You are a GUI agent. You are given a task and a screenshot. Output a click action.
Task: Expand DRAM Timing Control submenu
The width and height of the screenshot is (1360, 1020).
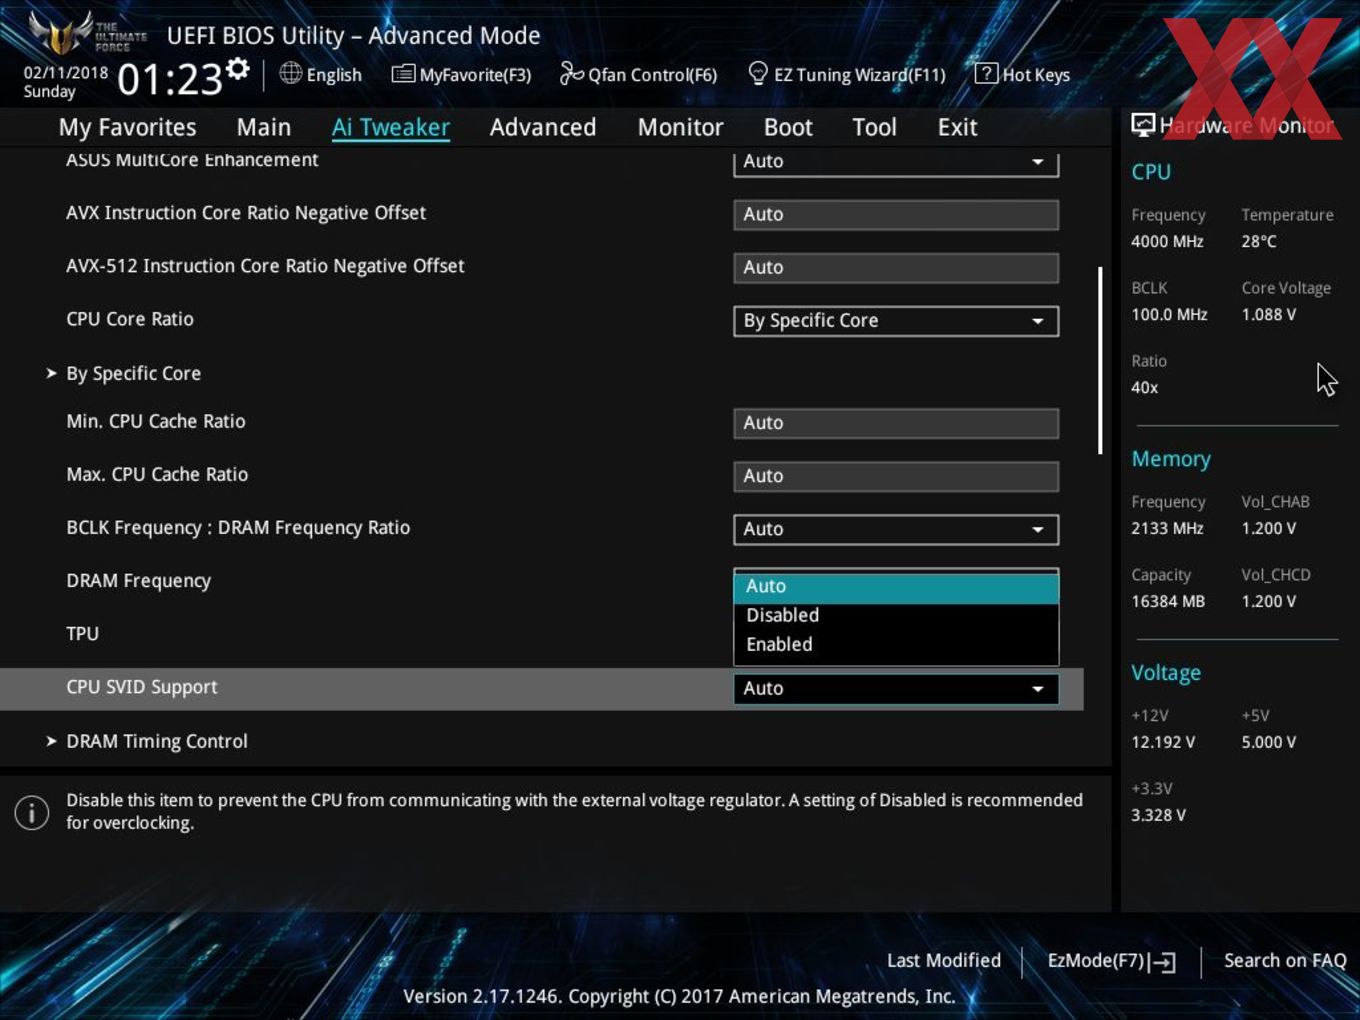pos(156,741)
